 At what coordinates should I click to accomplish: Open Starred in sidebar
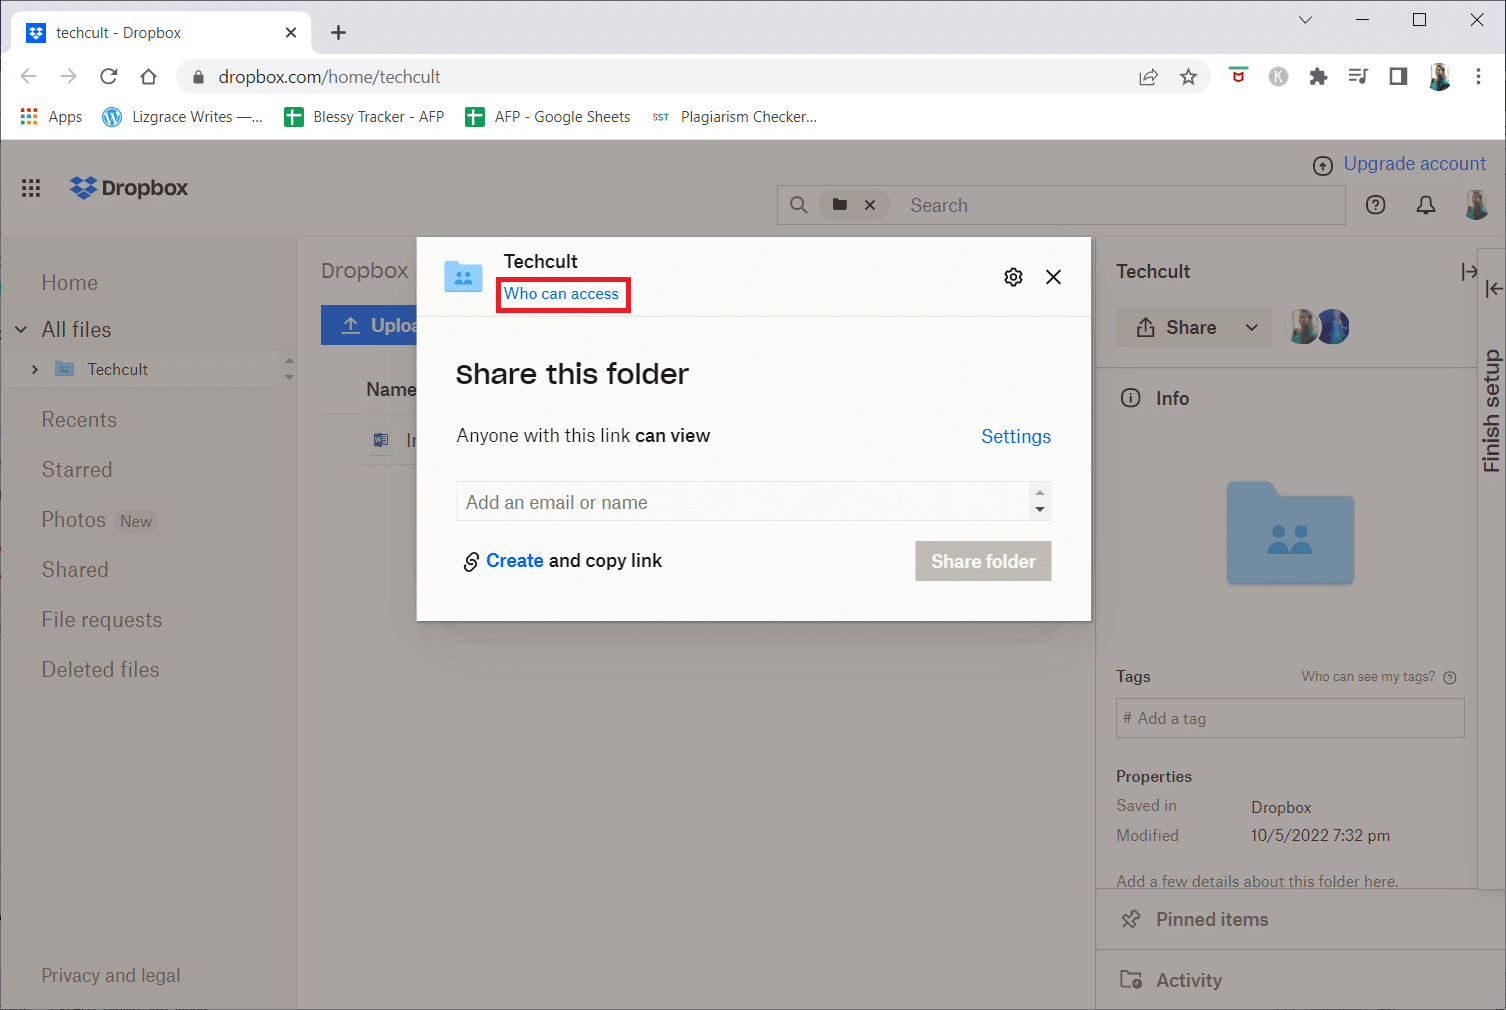(77, 470)
